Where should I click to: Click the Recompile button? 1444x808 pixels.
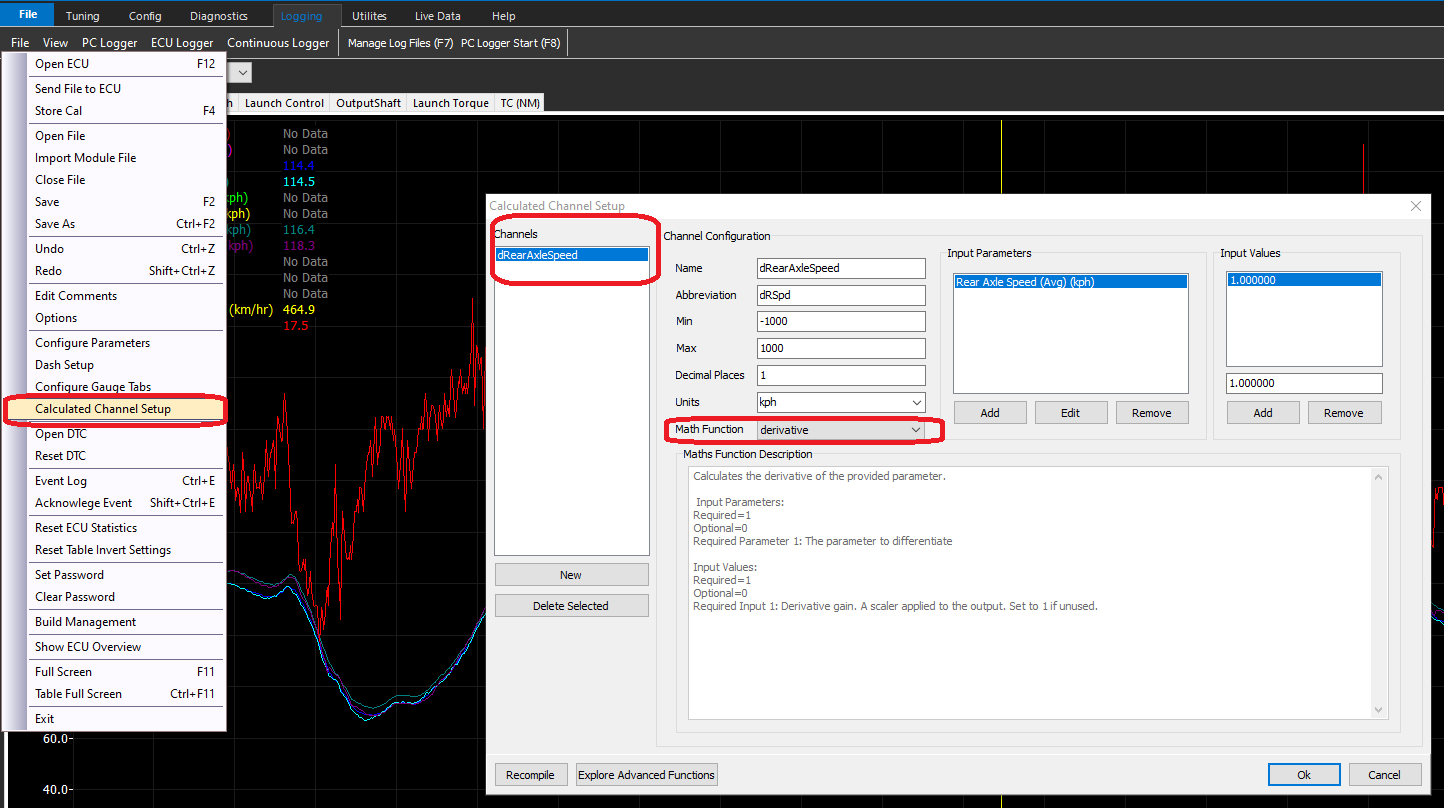(x=531, y=775)
